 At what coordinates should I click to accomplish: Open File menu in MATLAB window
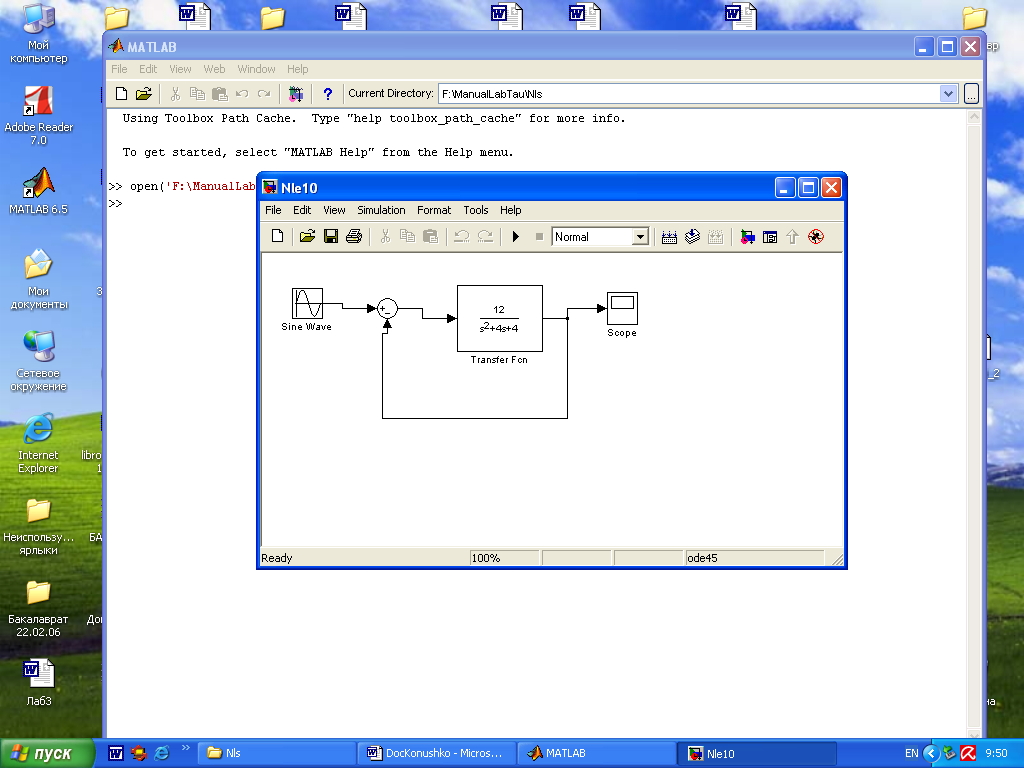[x=119, y=69]
